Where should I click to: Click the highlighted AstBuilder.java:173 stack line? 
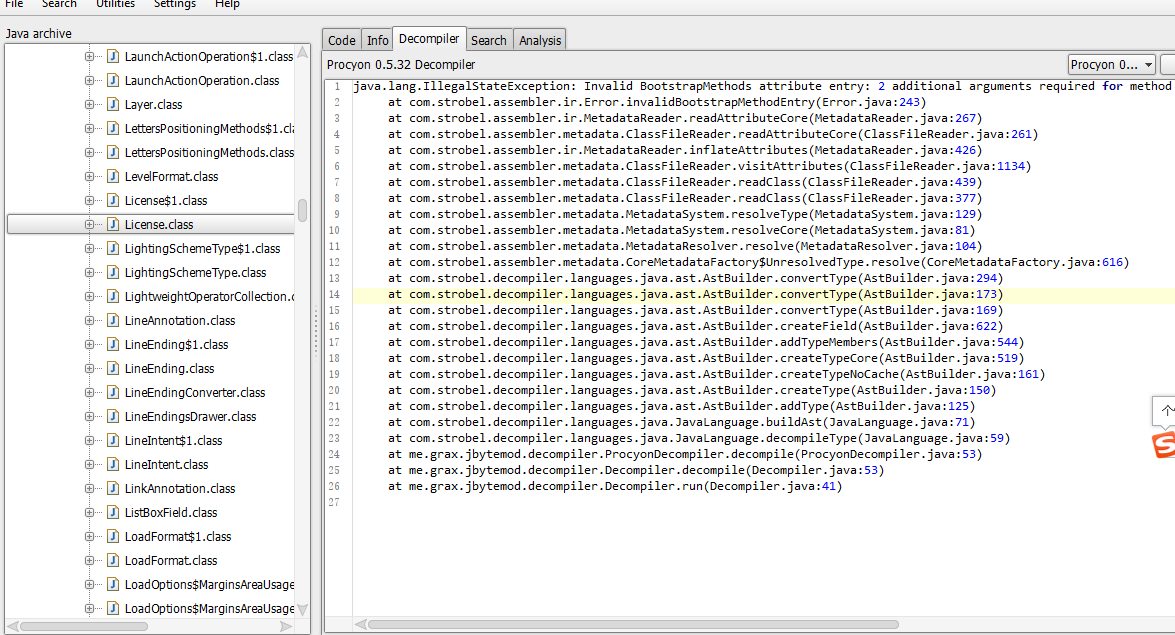click(696, 294)
